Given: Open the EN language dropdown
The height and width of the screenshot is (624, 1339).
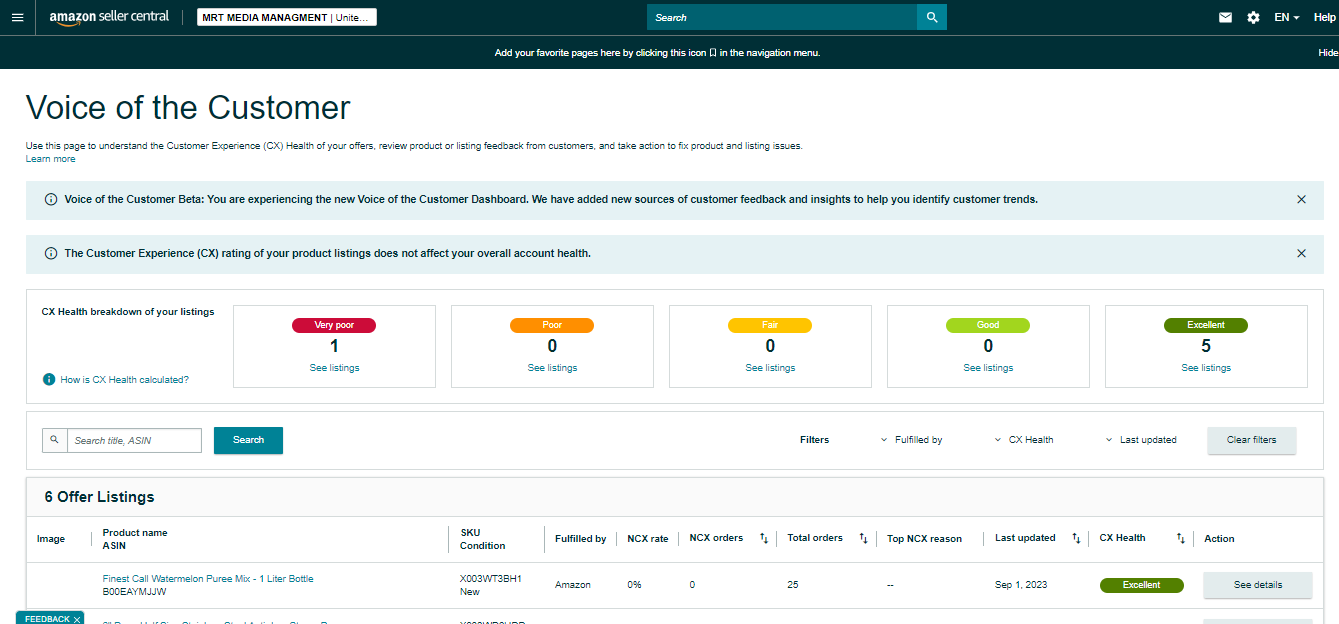Looking at the screenshot, I should click(x=1287, y=18).
